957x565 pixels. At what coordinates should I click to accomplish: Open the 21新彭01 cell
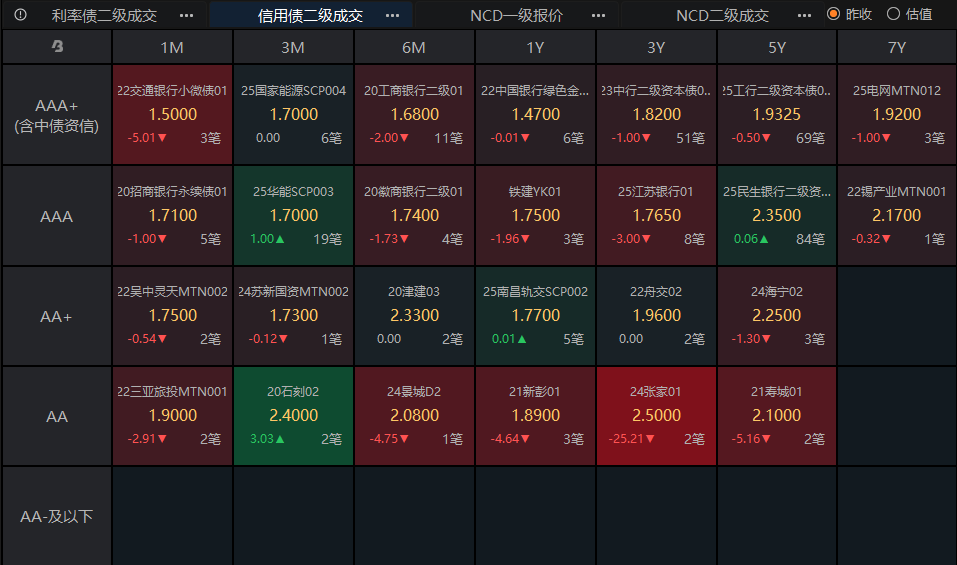point(535,416)
